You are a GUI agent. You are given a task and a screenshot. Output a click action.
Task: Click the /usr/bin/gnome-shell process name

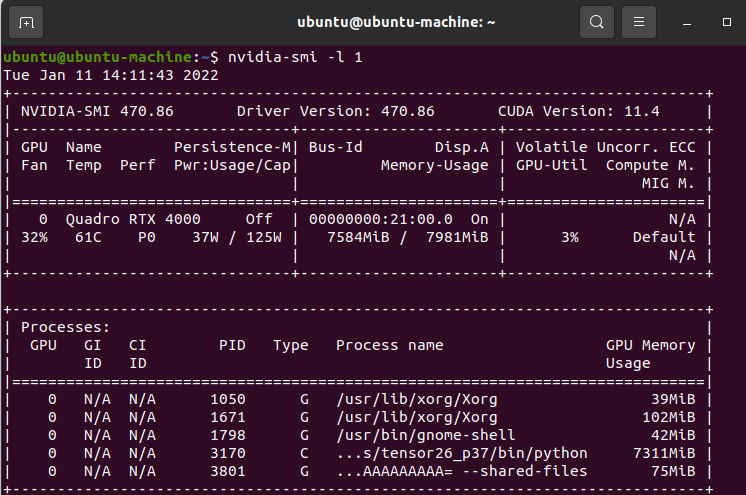[426, 436]
